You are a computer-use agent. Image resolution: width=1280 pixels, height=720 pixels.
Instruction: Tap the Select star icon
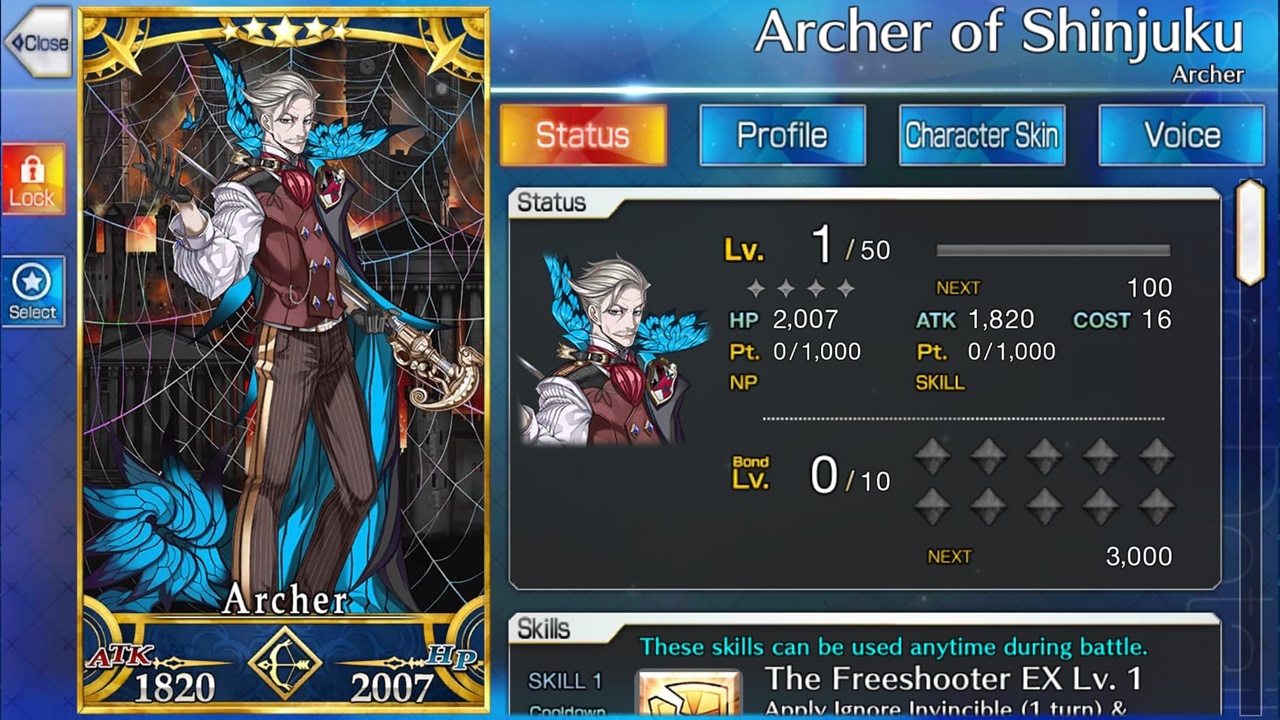click(33, 291)
